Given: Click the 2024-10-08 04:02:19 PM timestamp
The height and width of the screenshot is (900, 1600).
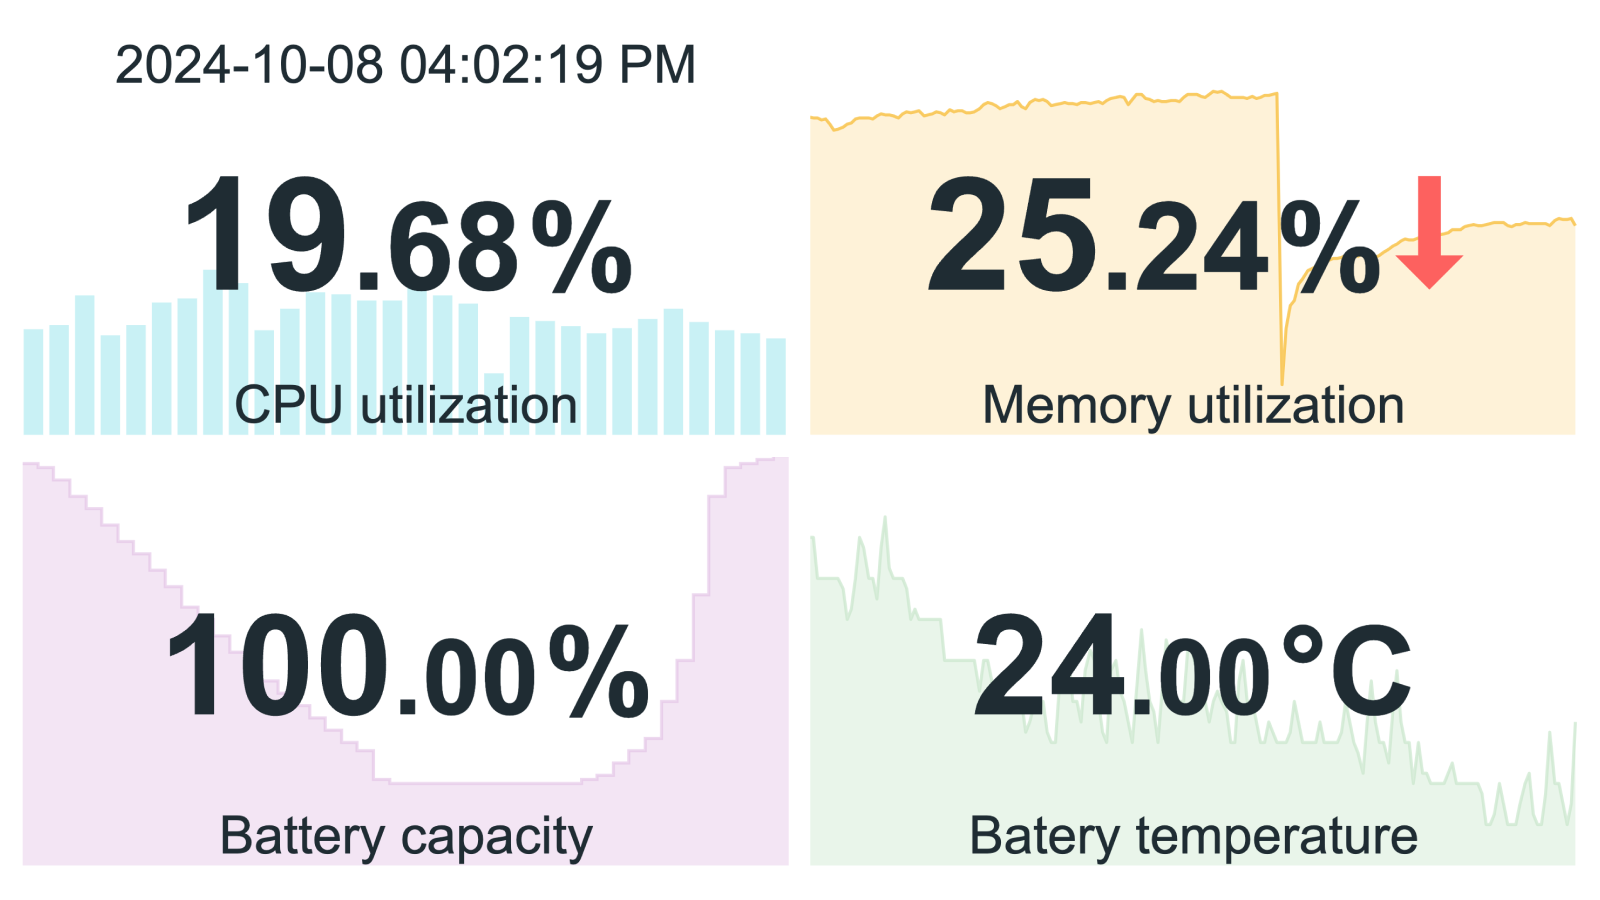Looking at the screenshot, I should tap(405, 65).
